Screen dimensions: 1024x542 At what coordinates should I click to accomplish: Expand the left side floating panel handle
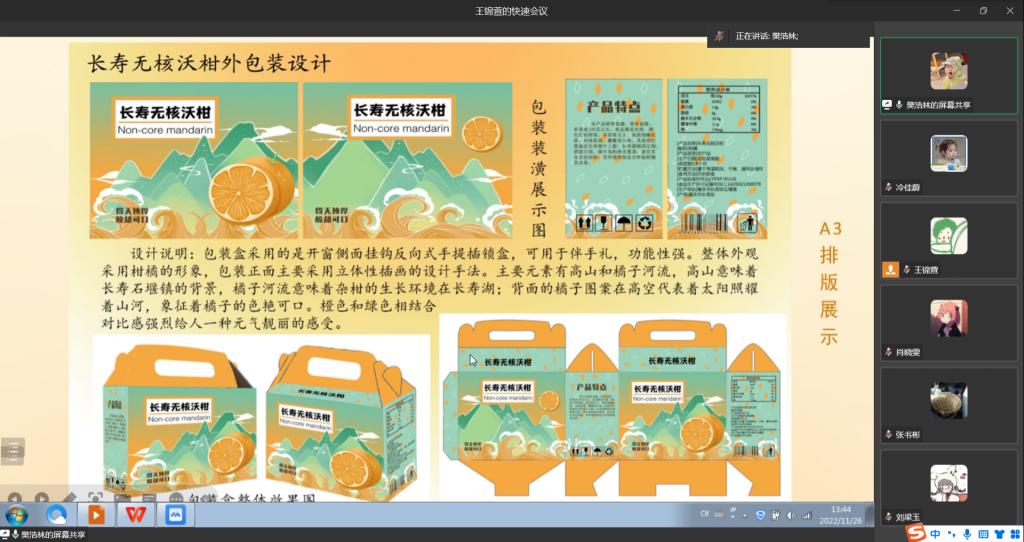pyautogui.click(x=12, y=451)
